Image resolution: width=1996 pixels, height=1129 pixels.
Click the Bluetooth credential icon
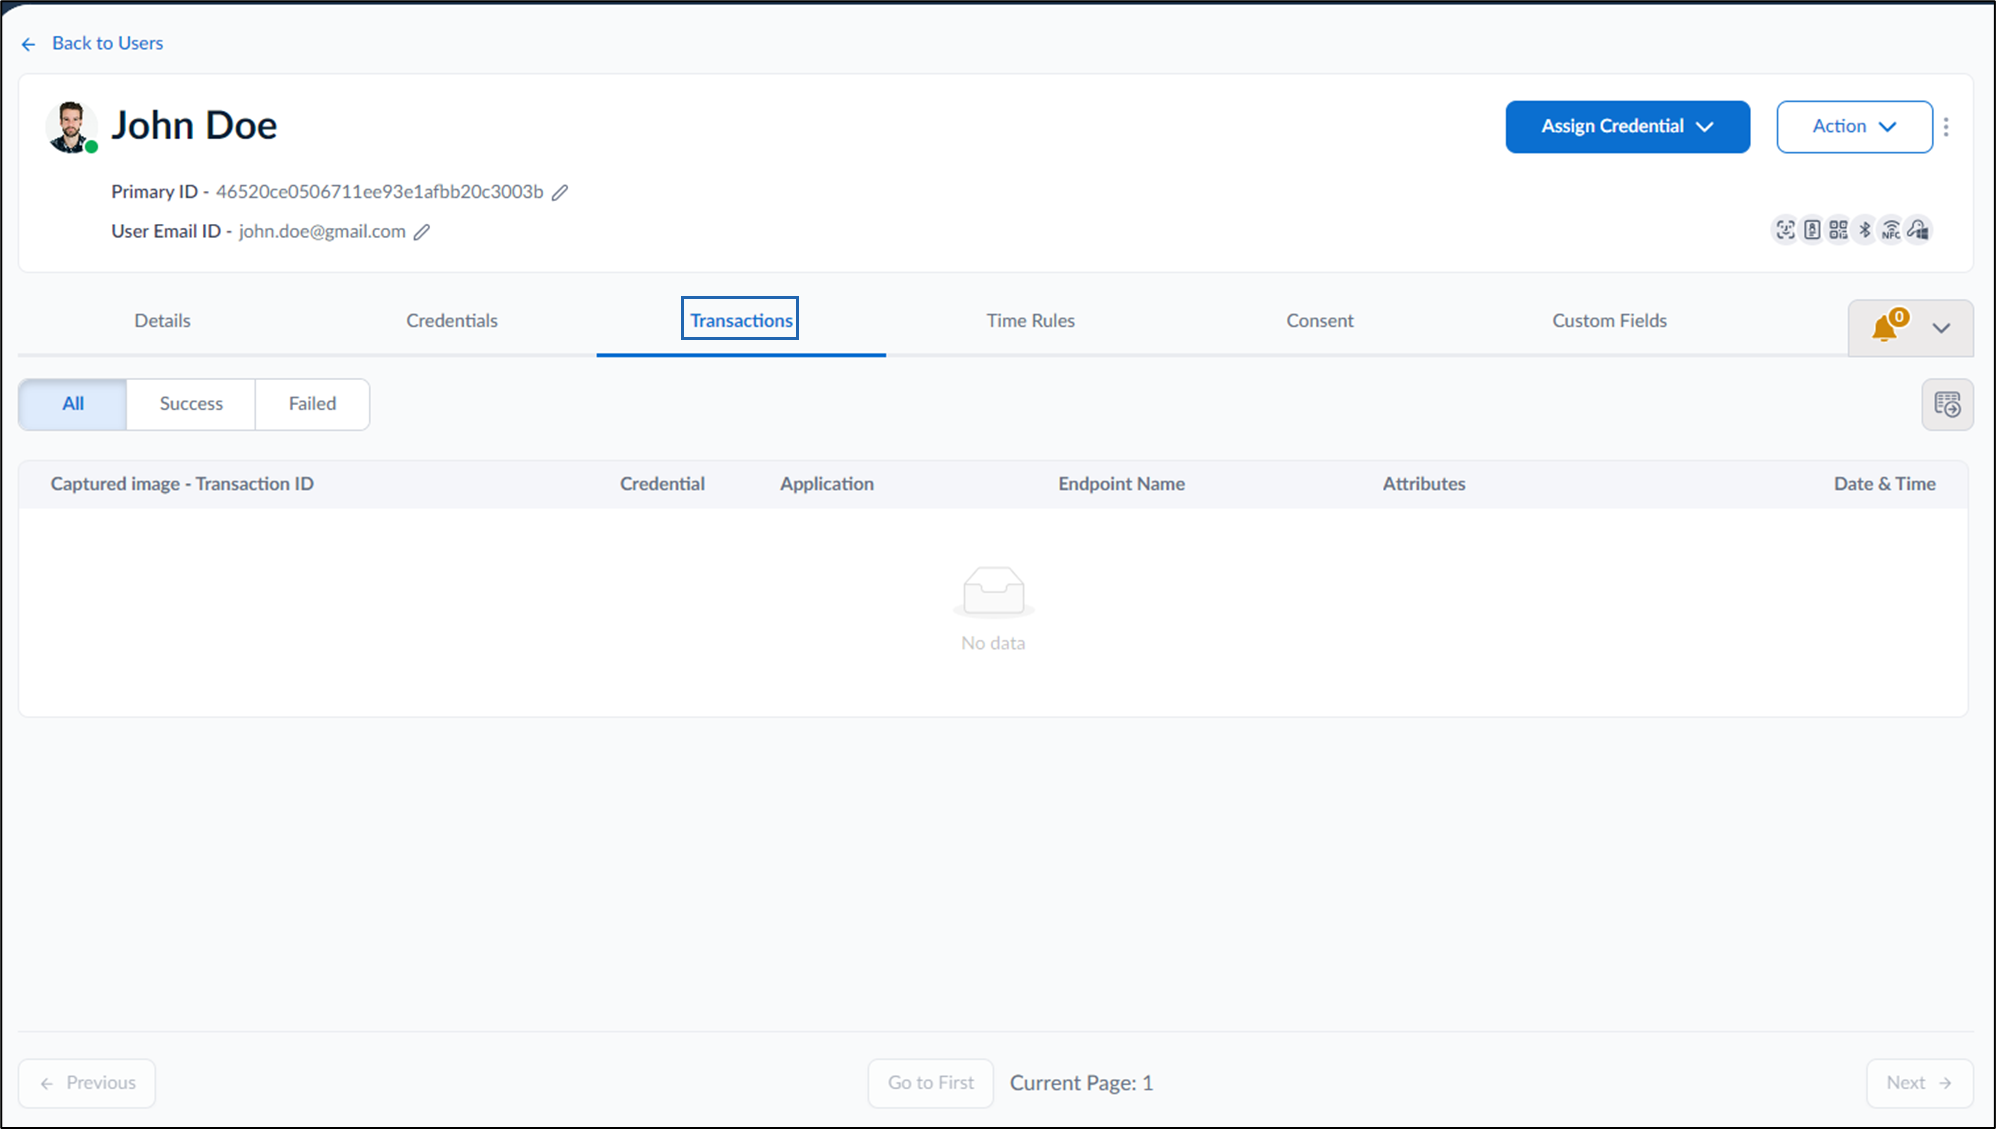[x=1865, y=230]
